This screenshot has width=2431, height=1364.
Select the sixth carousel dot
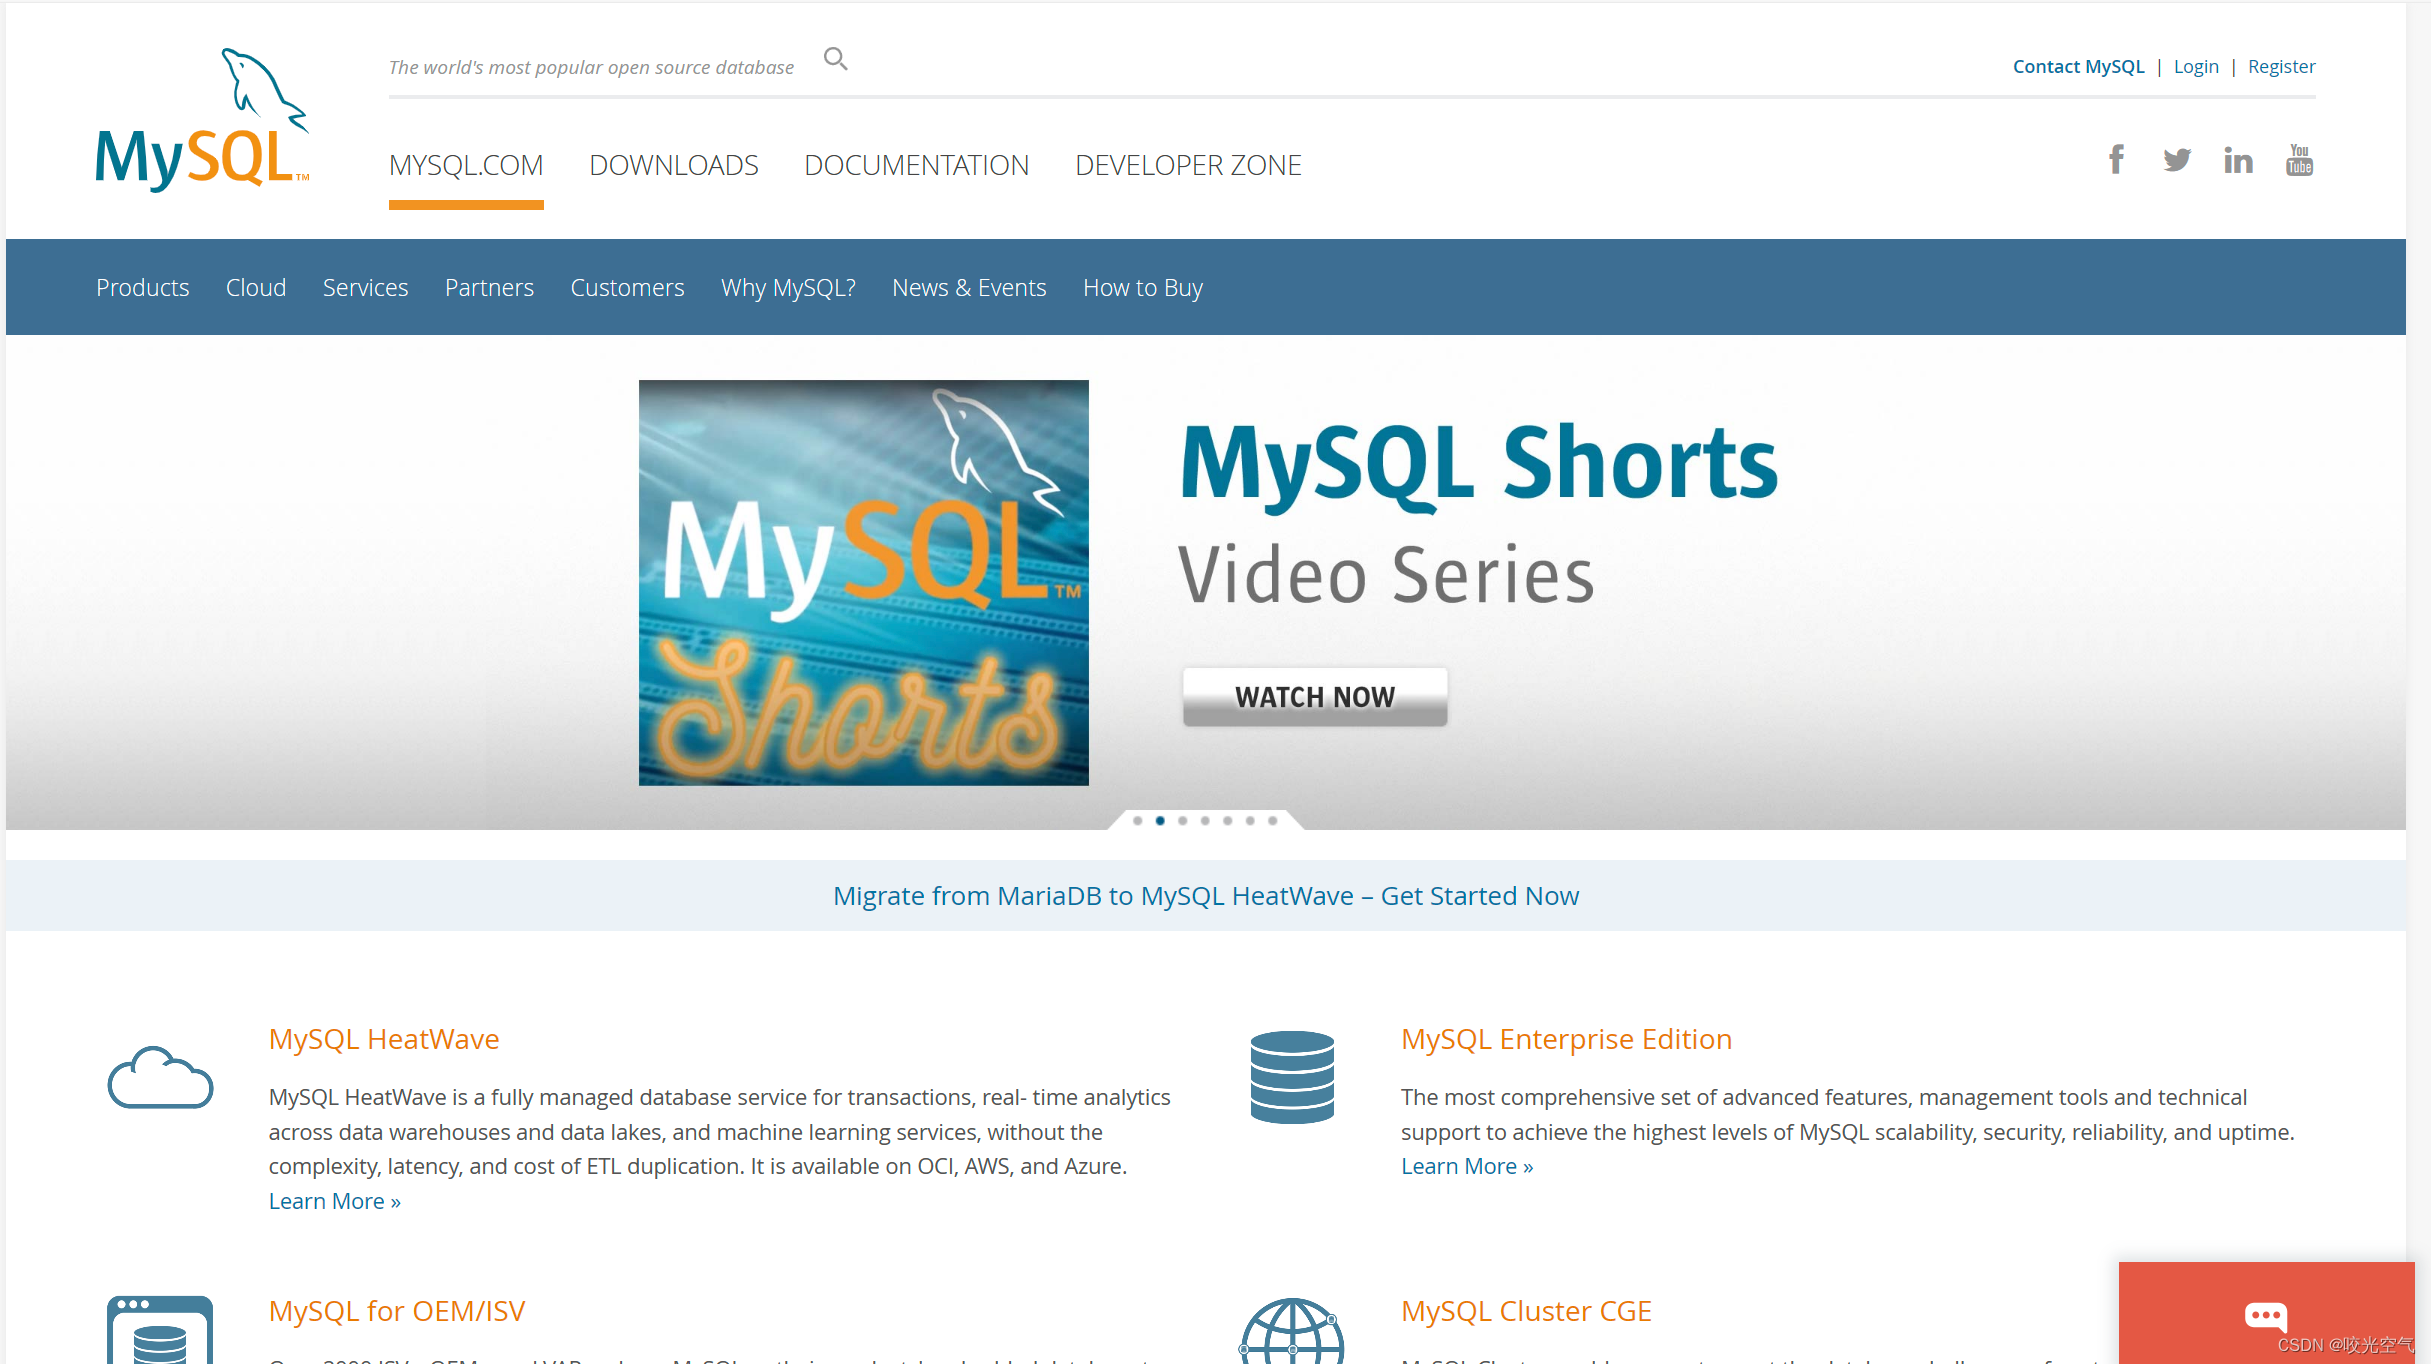[1250, 820]
